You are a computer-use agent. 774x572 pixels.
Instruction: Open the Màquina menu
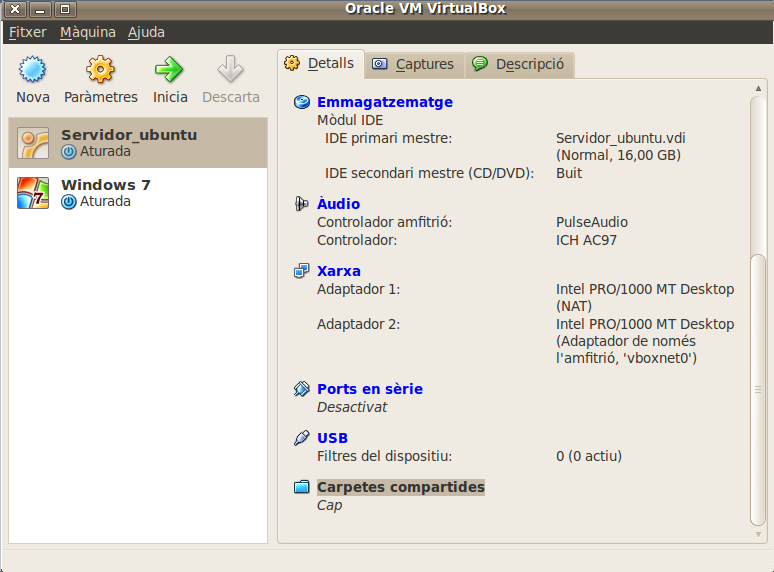pos(88,32)
